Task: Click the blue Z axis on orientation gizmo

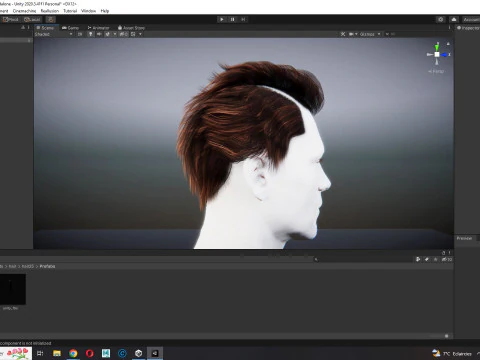Action: click(x=445, y=54)
